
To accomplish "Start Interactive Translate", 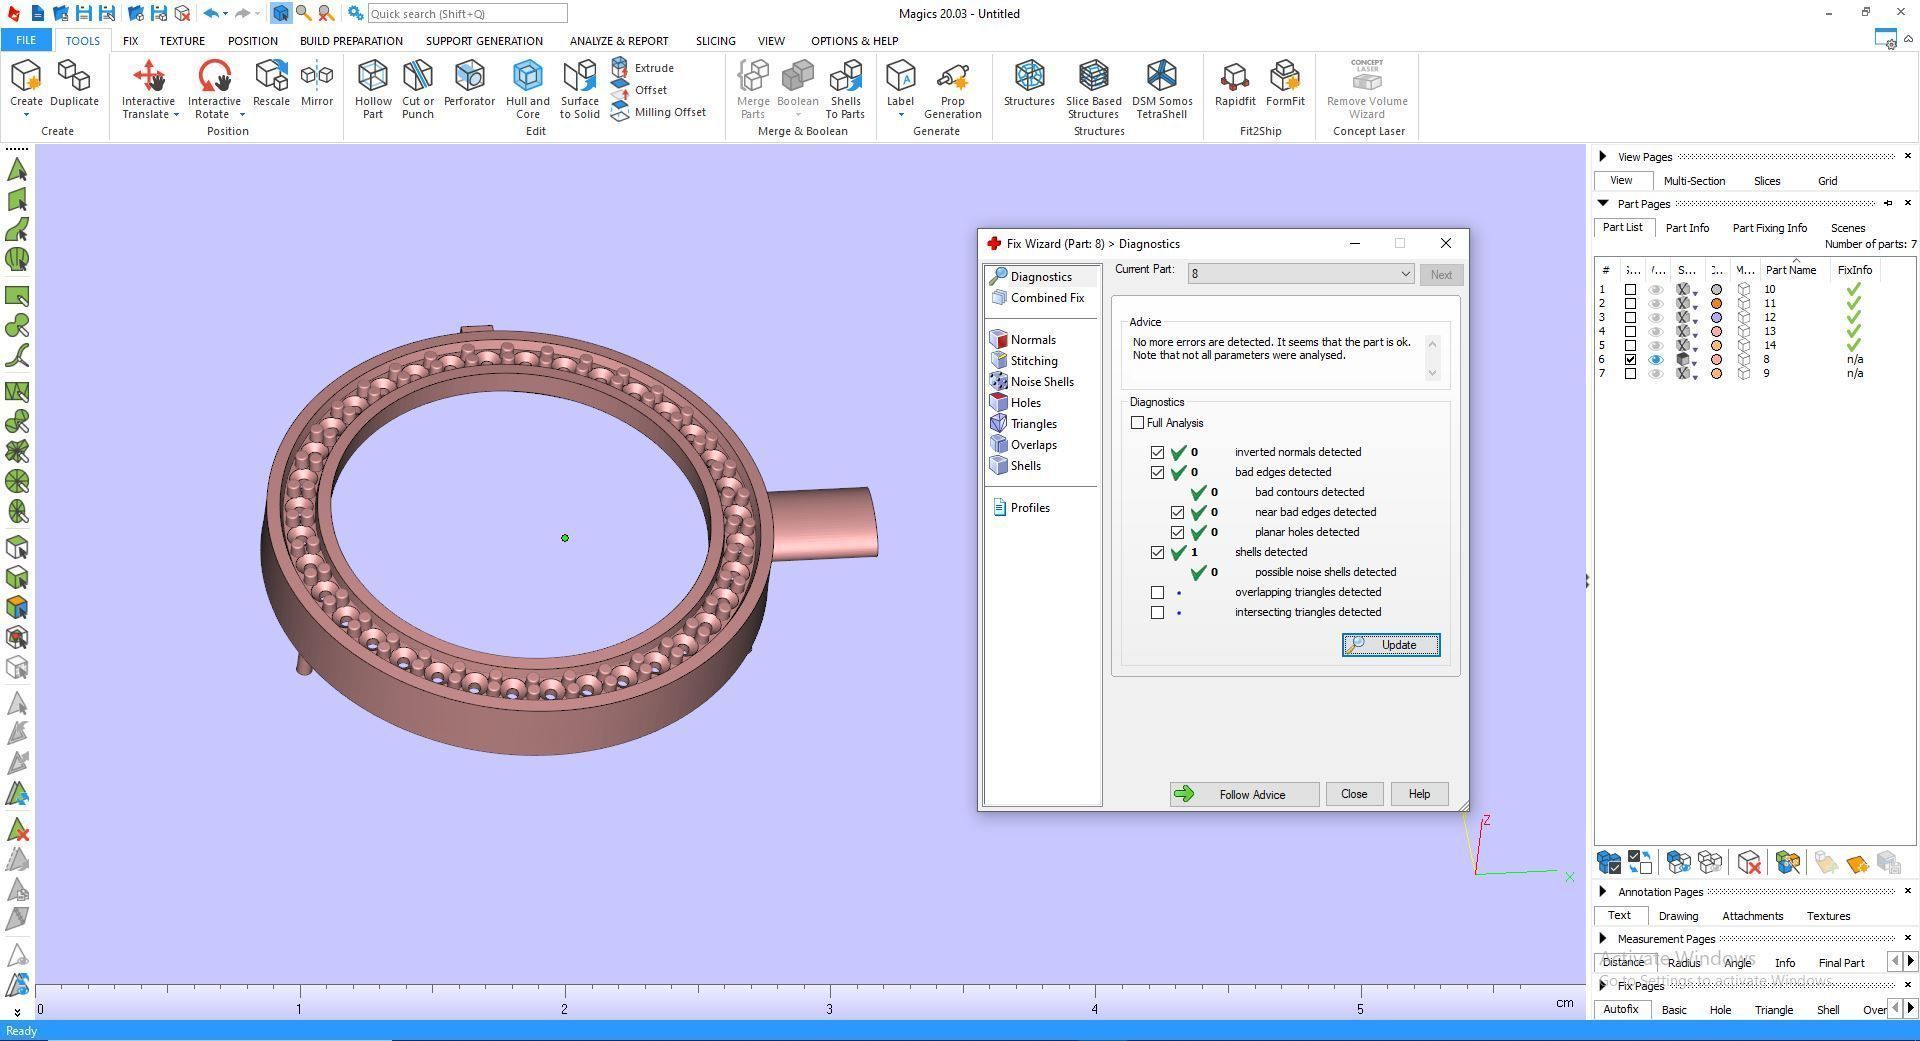I will (x=148, y=88).
